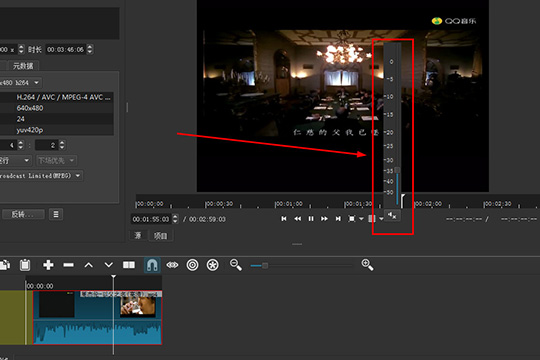Remove clip with the minus ripple delete icon
The height and width of the screenshot is (360, 540).
pos(69,265)
